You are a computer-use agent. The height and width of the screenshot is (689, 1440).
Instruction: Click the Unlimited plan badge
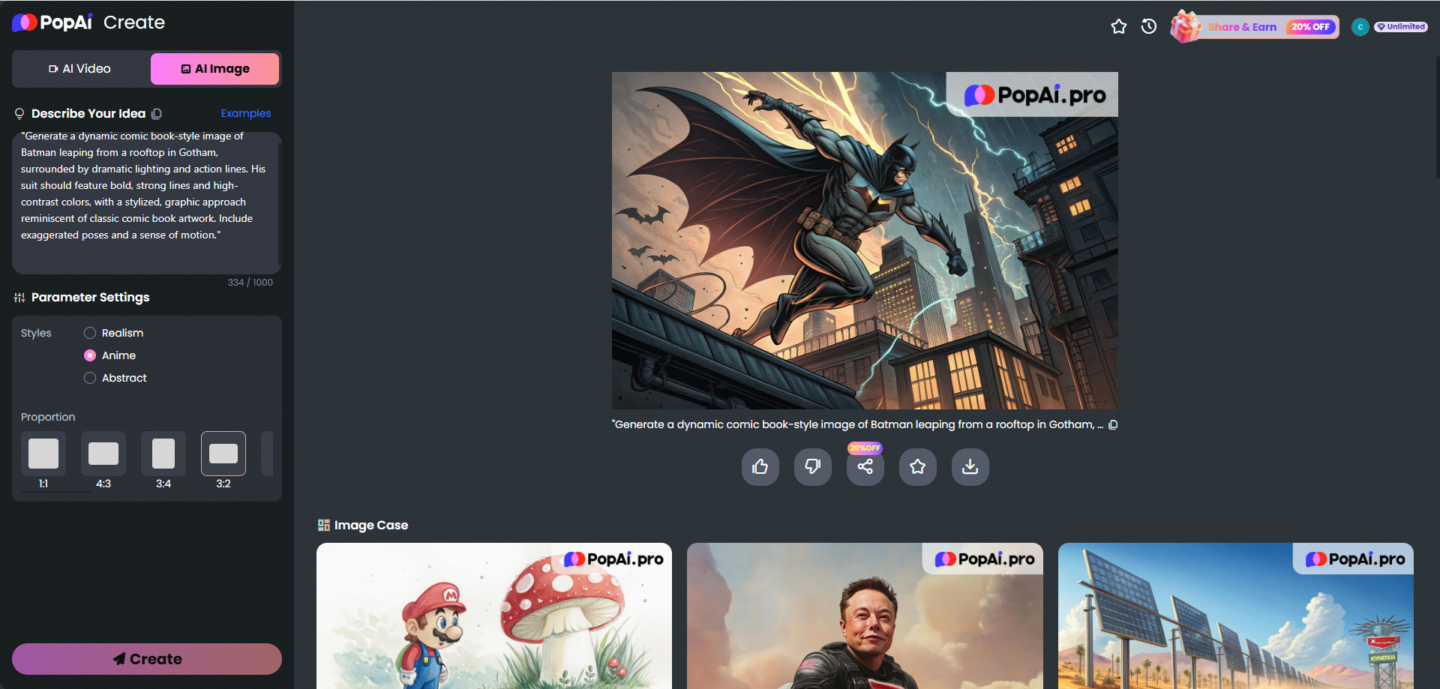point(1401,27)
